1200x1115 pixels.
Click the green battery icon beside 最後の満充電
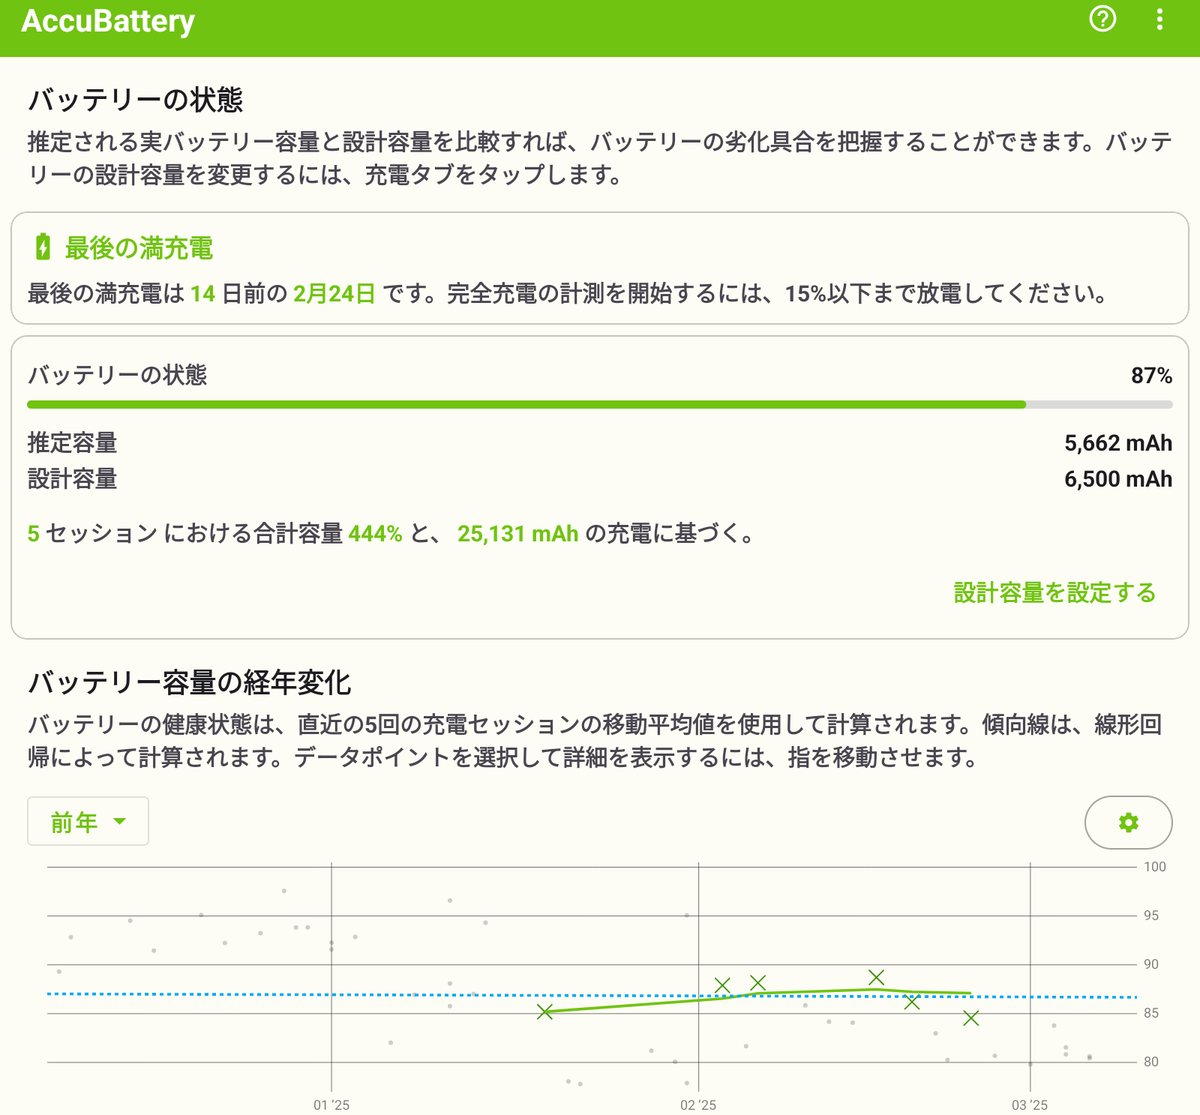[x=42, y=247]
